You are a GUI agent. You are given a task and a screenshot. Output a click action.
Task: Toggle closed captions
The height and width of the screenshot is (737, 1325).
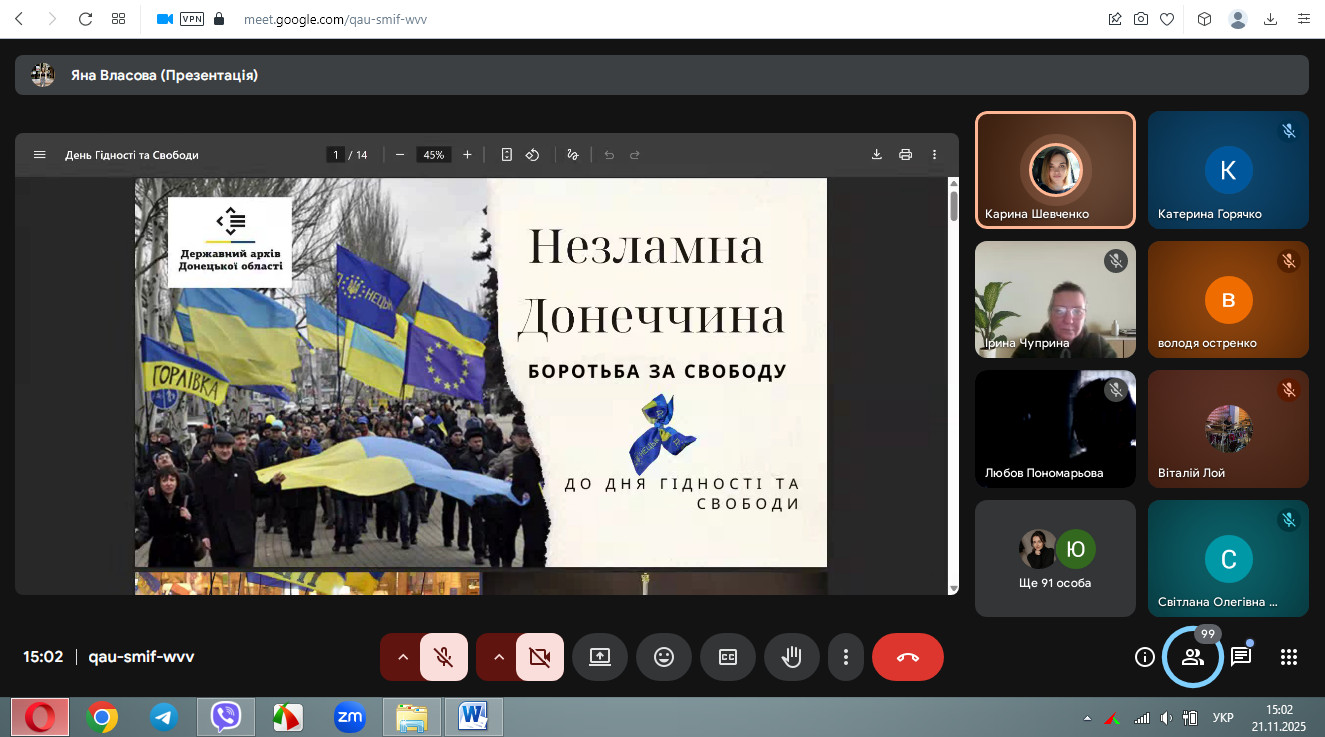[x=728, y=657]
